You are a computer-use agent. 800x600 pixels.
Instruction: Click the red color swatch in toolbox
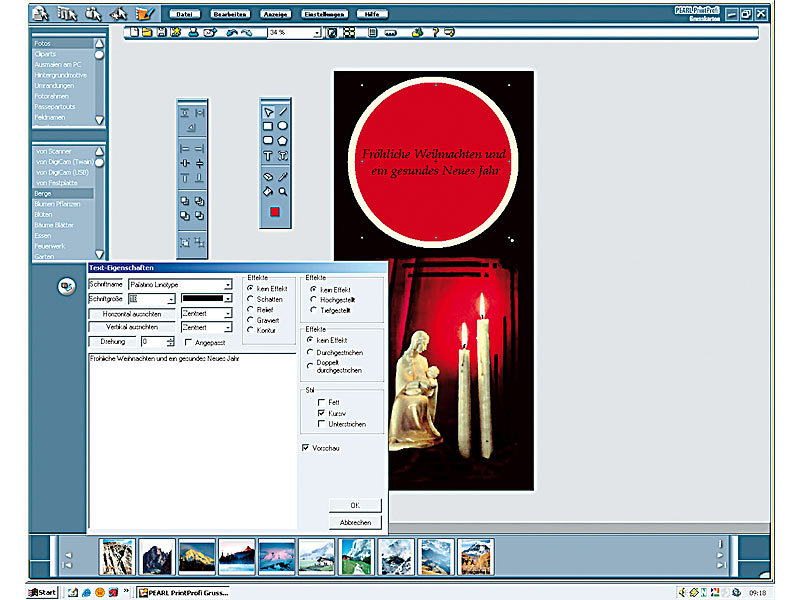tap(275, 212)
